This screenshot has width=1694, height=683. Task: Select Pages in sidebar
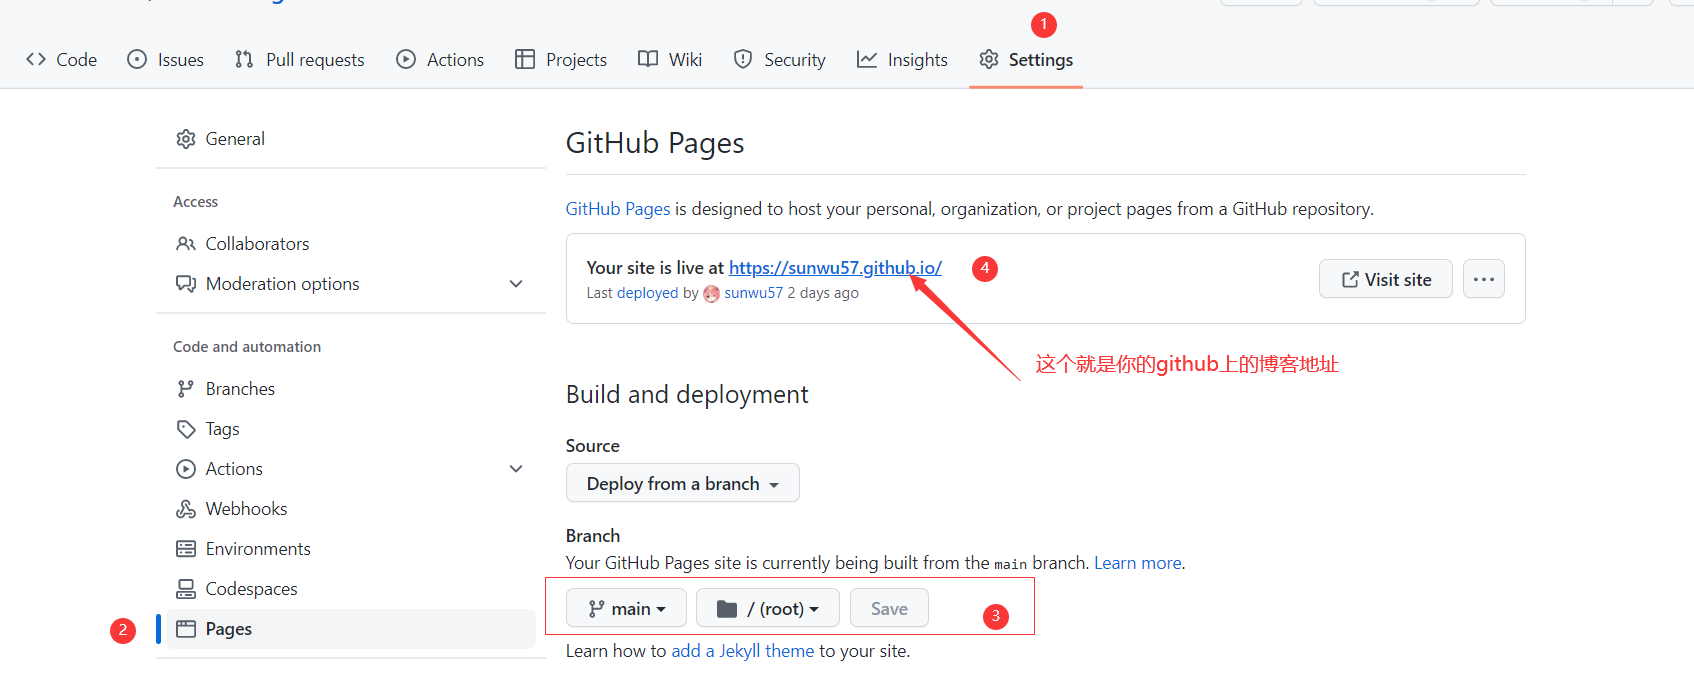[x=351, y=629]
